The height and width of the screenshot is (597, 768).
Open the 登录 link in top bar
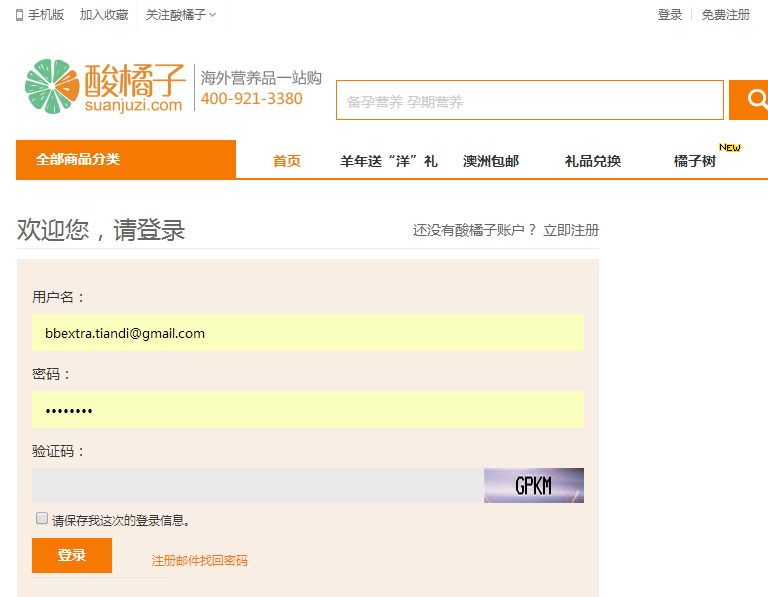[x=670, y=15]
